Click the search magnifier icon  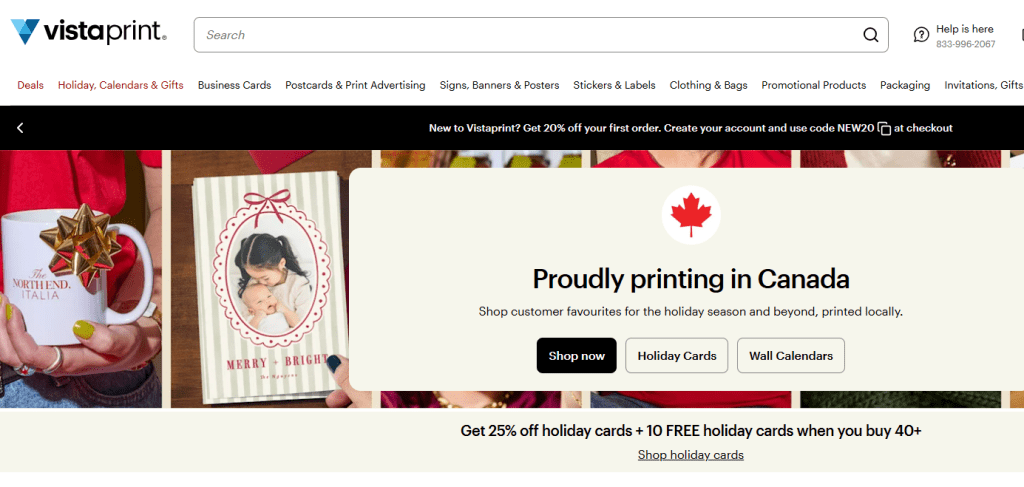[870, 35]
